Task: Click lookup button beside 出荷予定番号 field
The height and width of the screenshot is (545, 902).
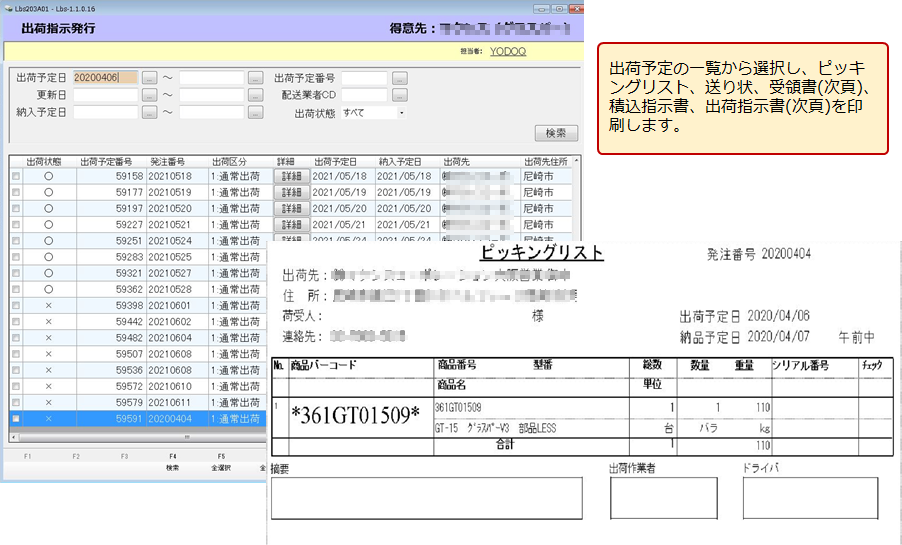Action: (399, 78)
